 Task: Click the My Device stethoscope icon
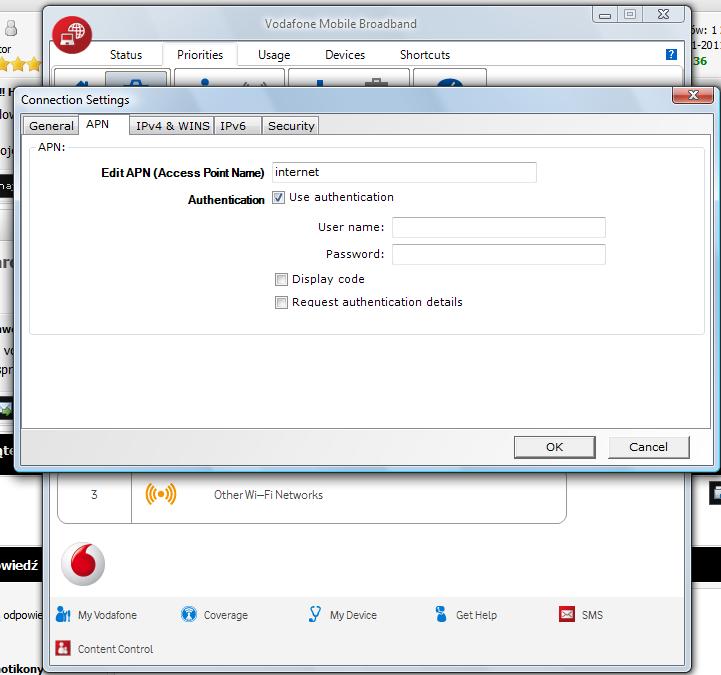click(315, 614)
